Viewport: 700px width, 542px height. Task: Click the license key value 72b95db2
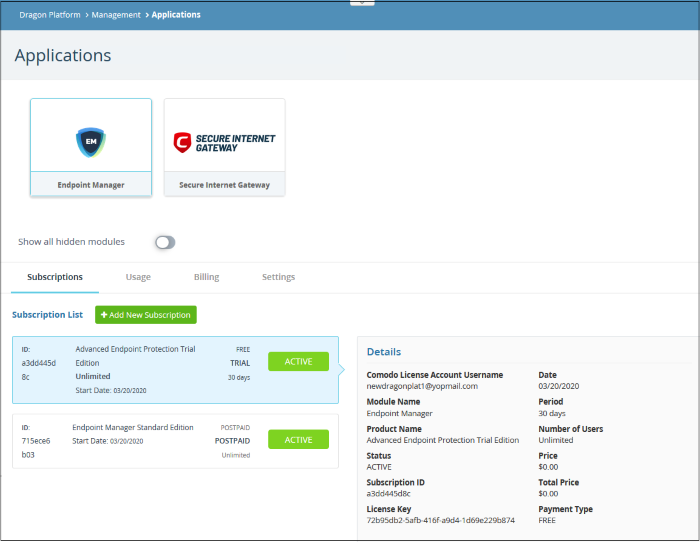click(440, 521)
